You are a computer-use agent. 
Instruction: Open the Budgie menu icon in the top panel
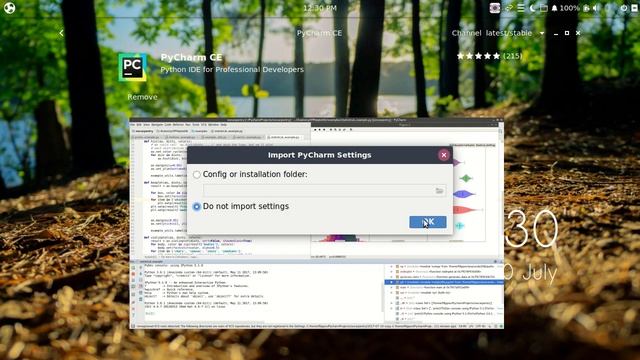pyautogui.click(x=9, y=8)
